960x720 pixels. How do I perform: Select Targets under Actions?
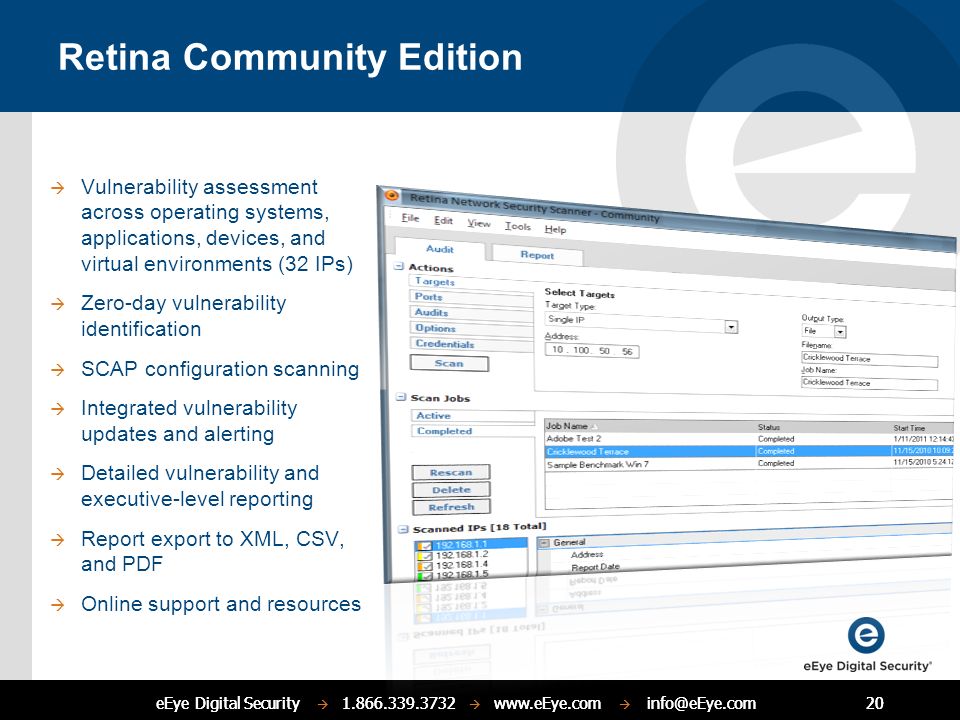(x=470, y=282)
